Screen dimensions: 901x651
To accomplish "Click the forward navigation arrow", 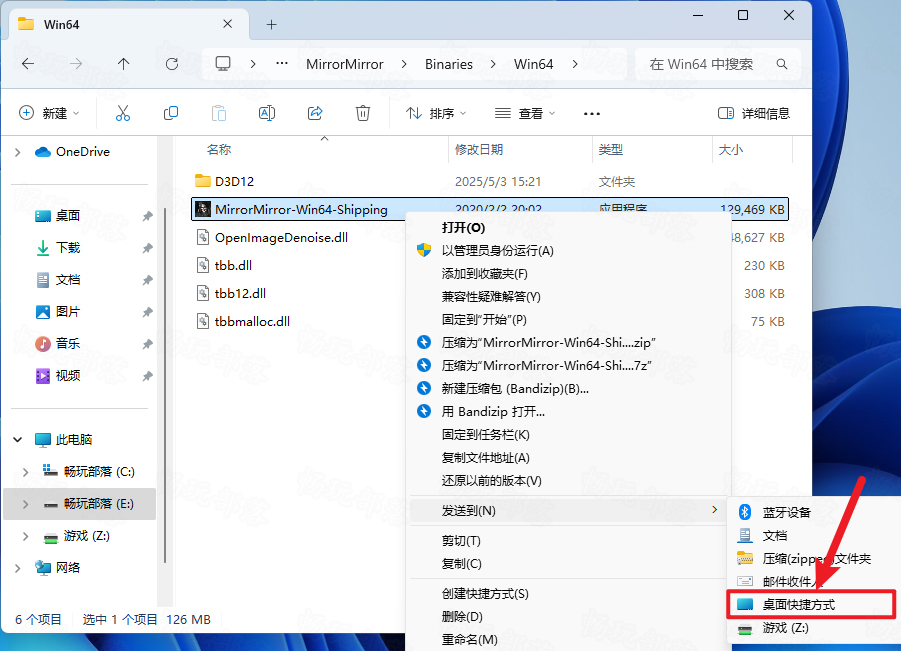I will click(75, 64).
